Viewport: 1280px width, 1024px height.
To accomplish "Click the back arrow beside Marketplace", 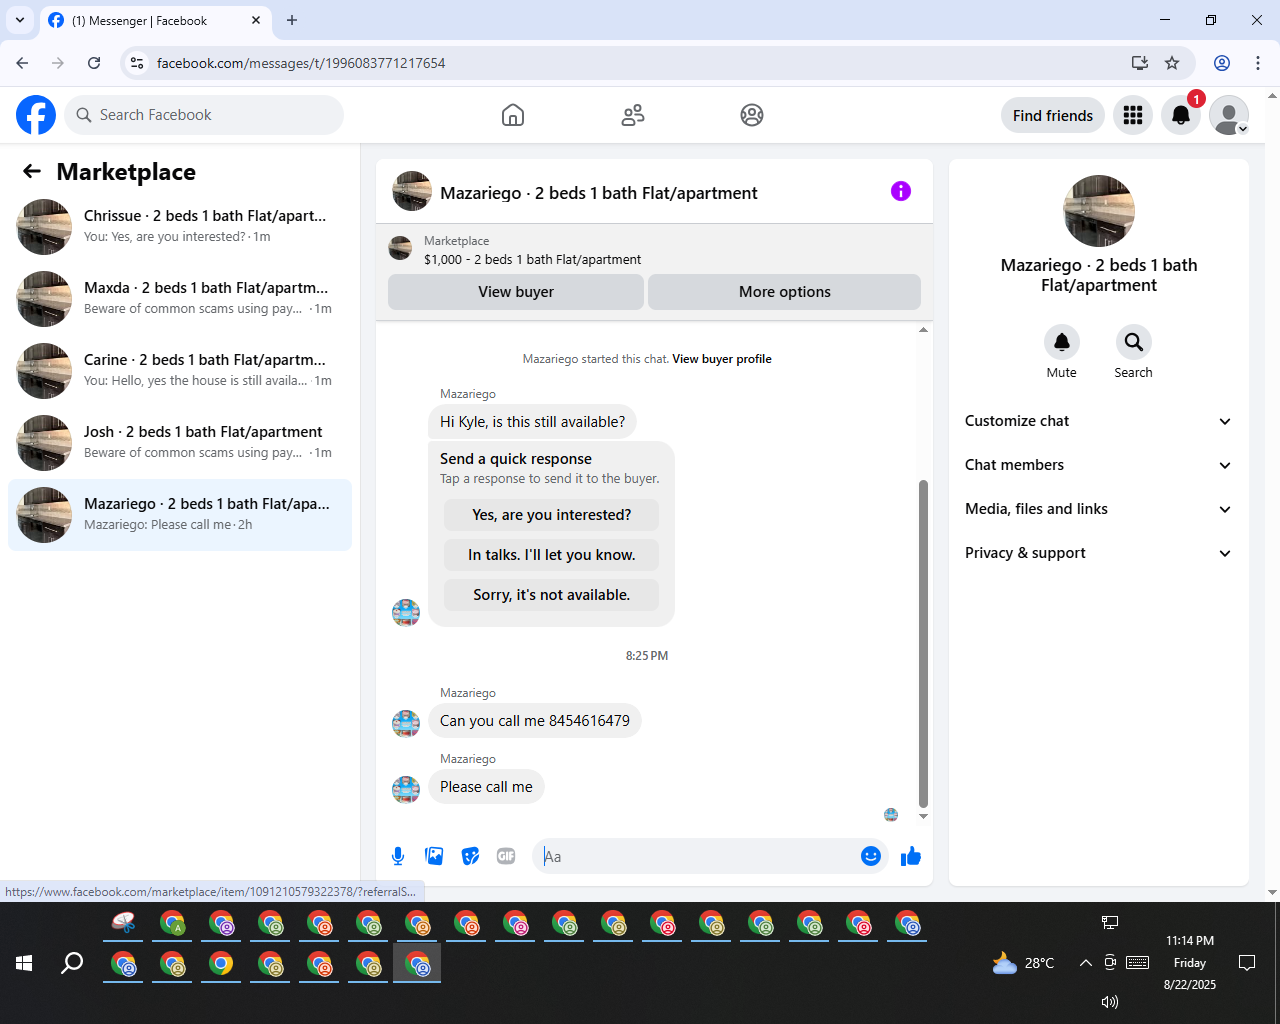I will click(32, 171).
